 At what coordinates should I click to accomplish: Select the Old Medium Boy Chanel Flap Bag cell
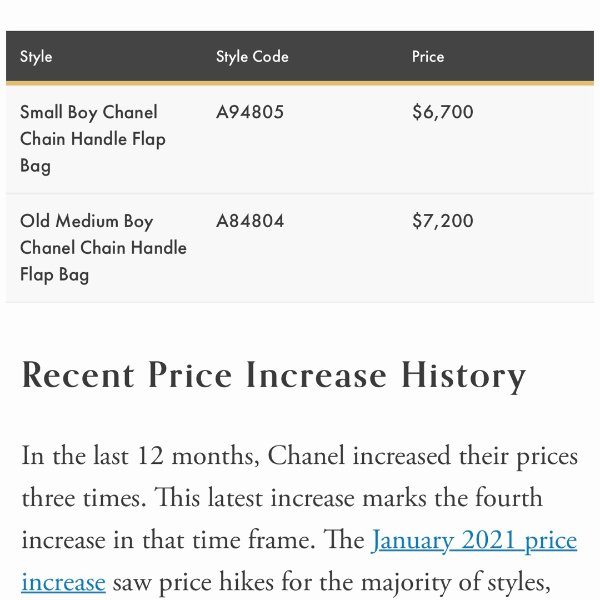click(103, 248)
